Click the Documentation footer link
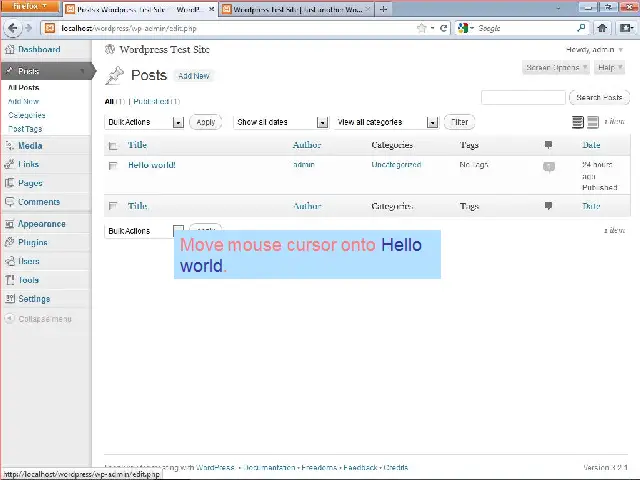Viewport: 640px width, 480px height. tap(269, 467)
